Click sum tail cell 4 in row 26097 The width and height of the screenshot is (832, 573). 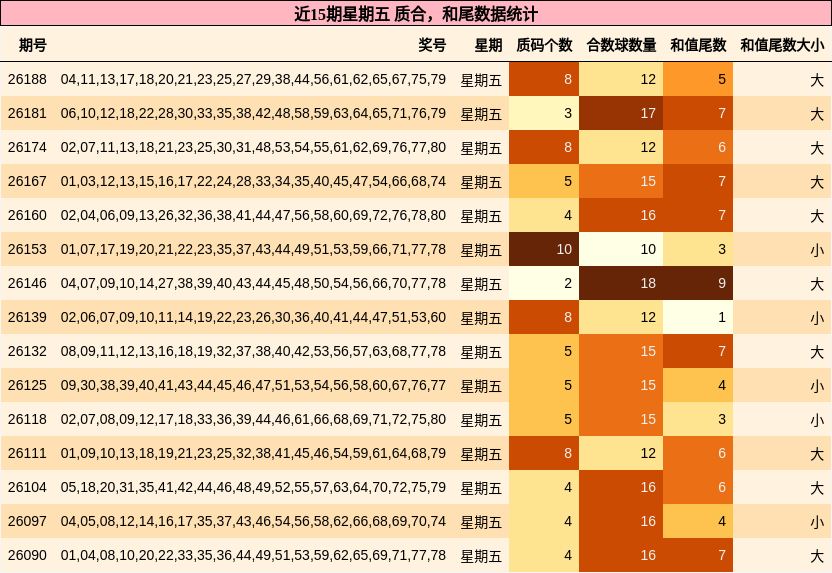698,521
